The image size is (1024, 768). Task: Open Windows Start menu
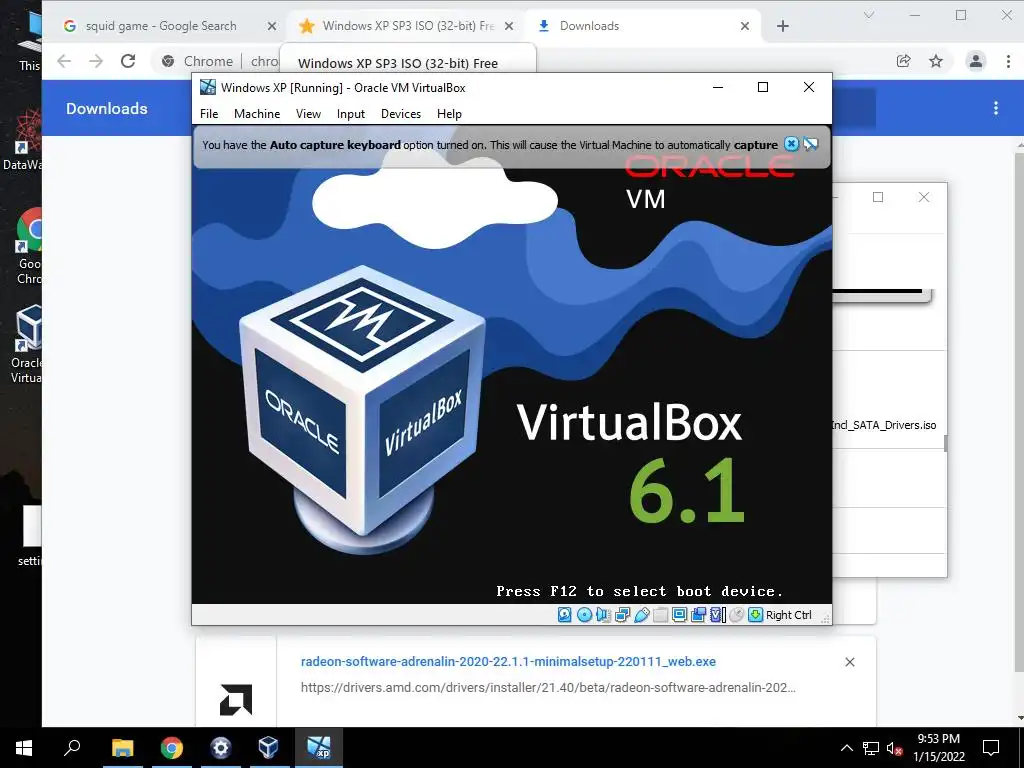[24, 748]
